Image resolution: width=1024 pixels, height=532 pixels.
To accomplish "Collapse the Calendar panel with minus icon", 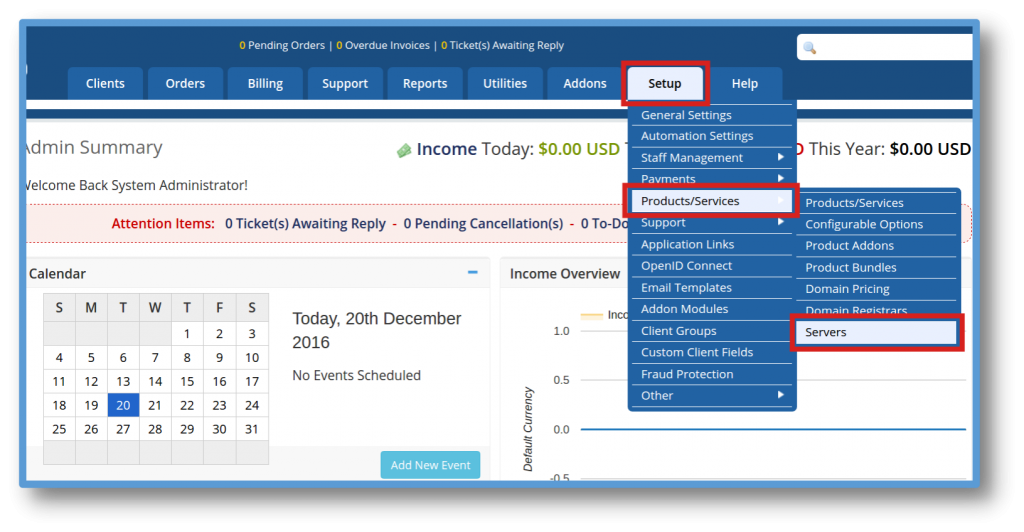I will click(x=473, y=273).
